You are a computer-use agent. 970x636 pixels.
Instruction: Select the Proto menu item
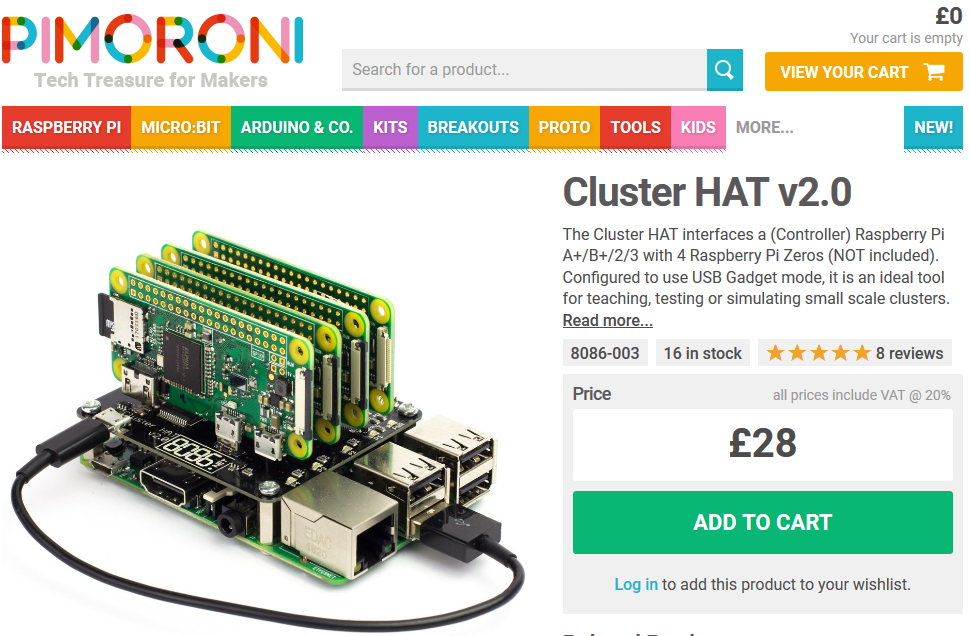tap(564, 127)
